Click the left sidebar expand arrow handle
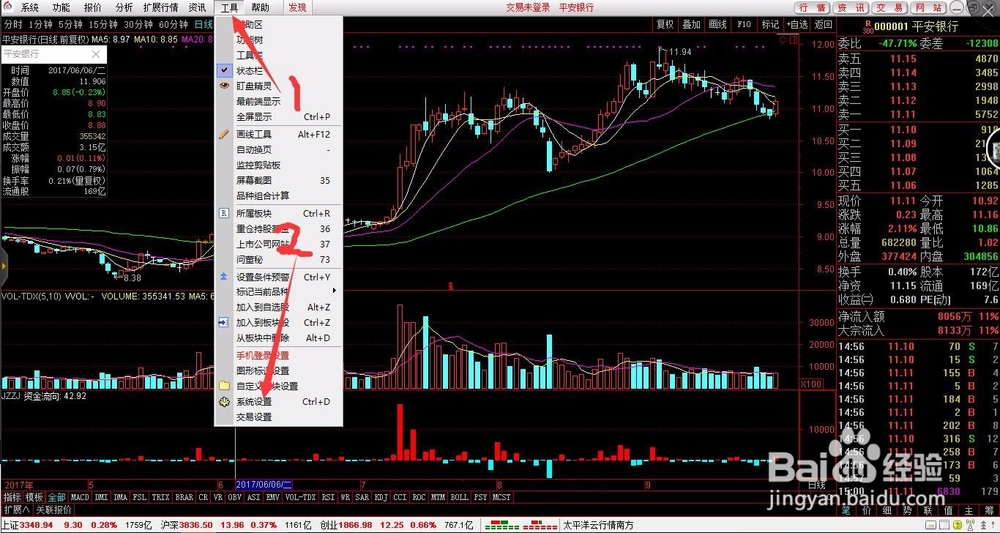 coord(3,265)
